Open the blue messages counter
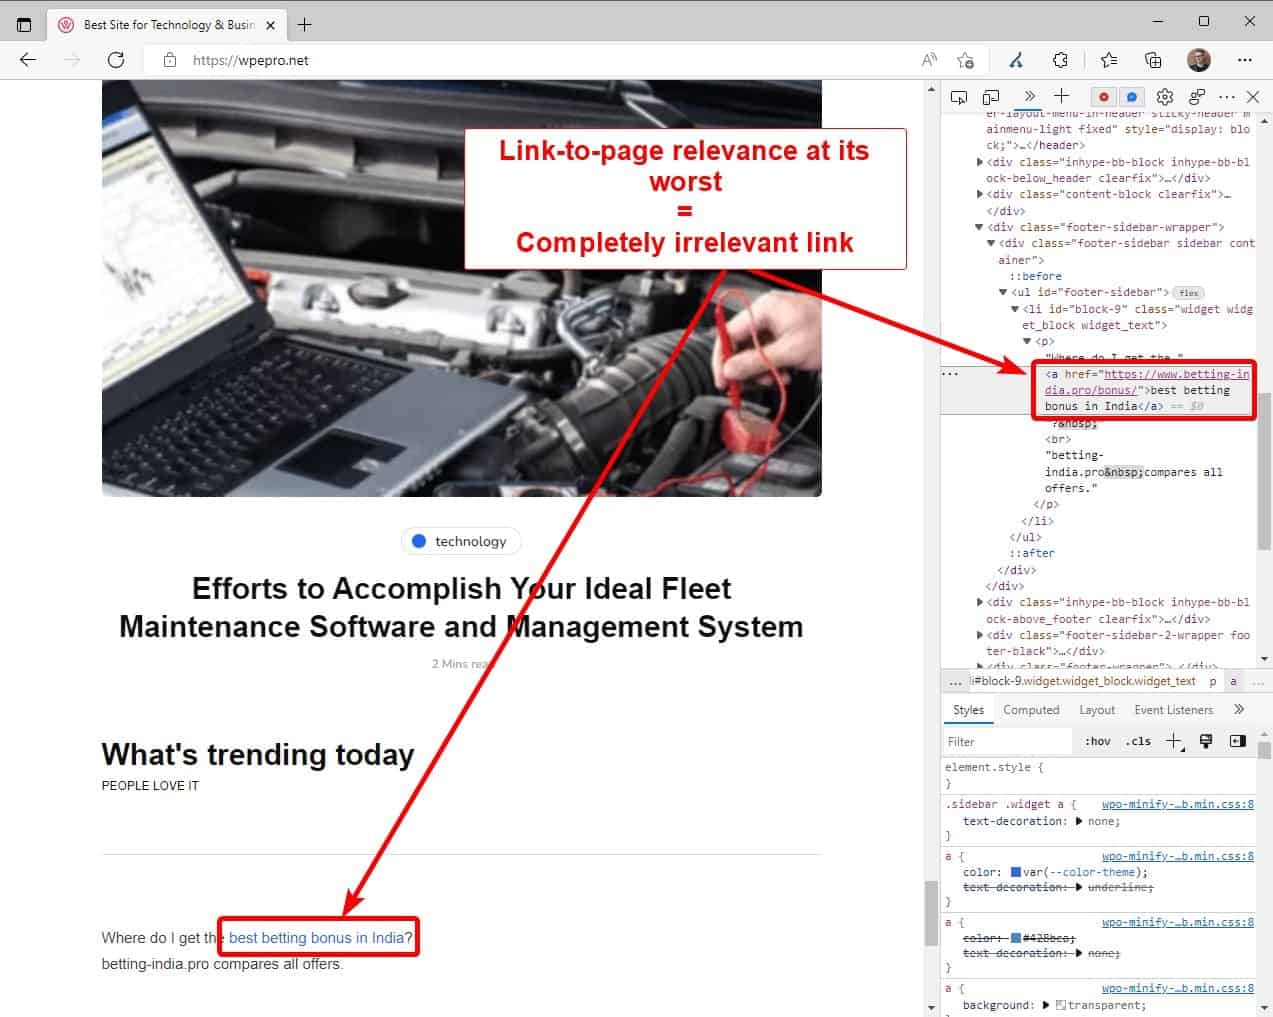 (1131, 97)
